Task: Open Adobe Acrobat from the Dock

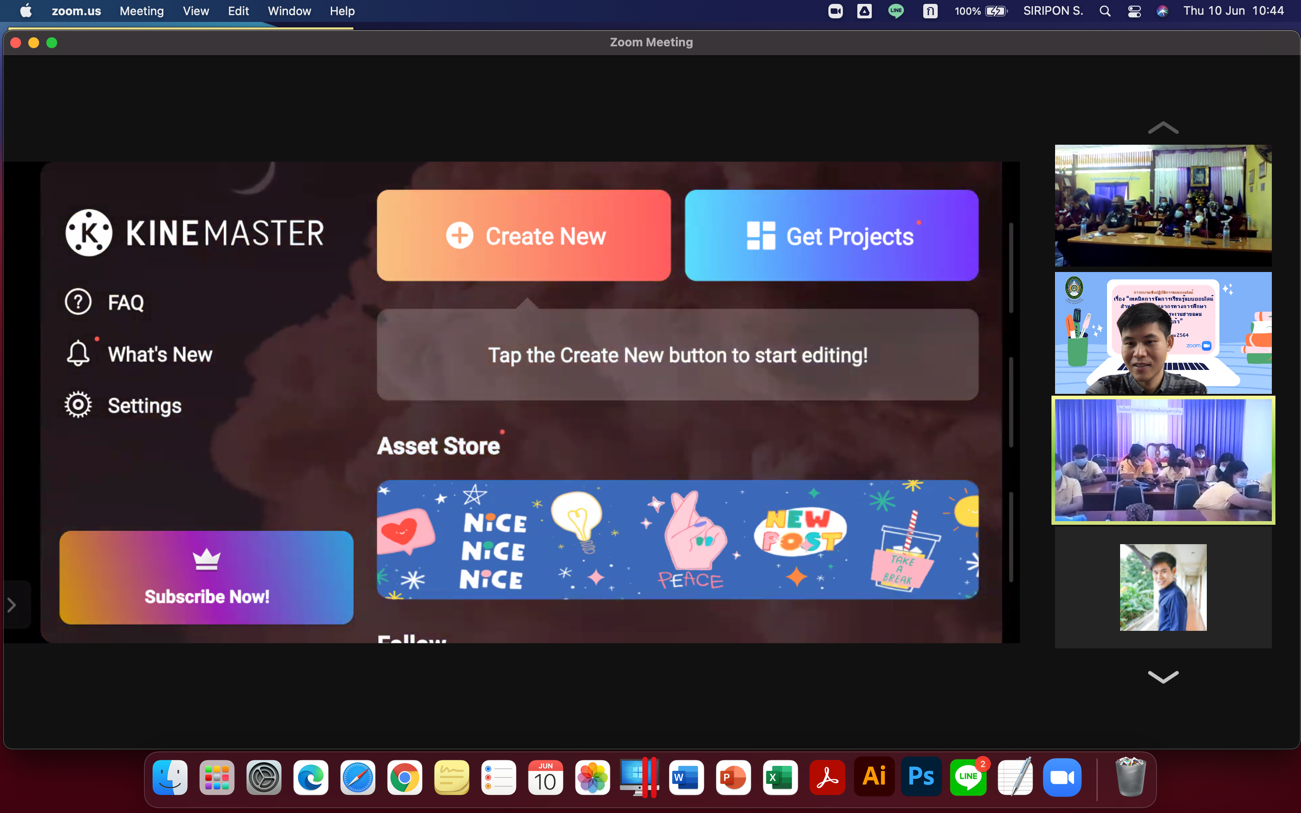Action: click(x=827, y=778)
